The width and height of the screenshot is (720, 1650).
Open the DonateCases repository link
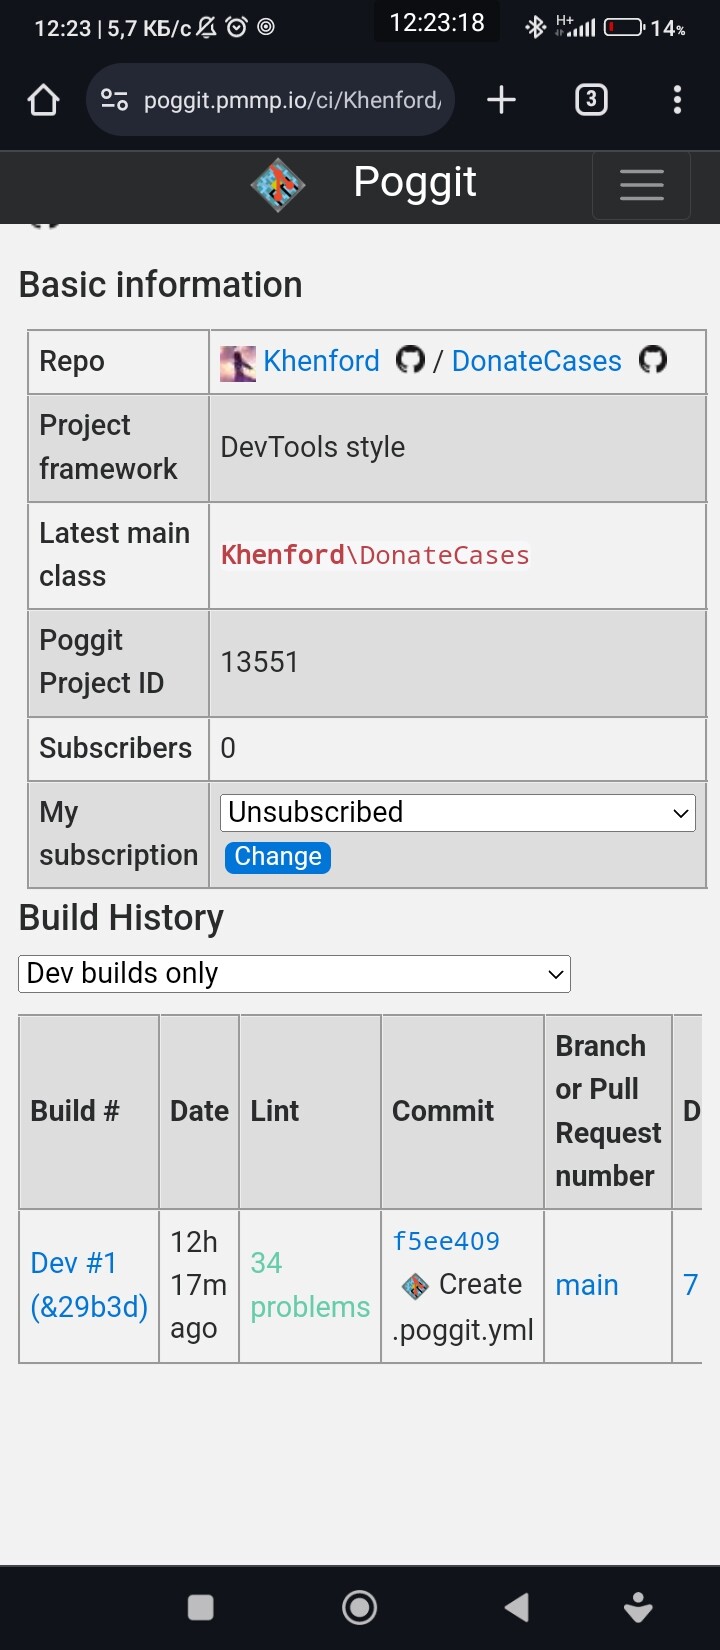click(x=536, y=361)
